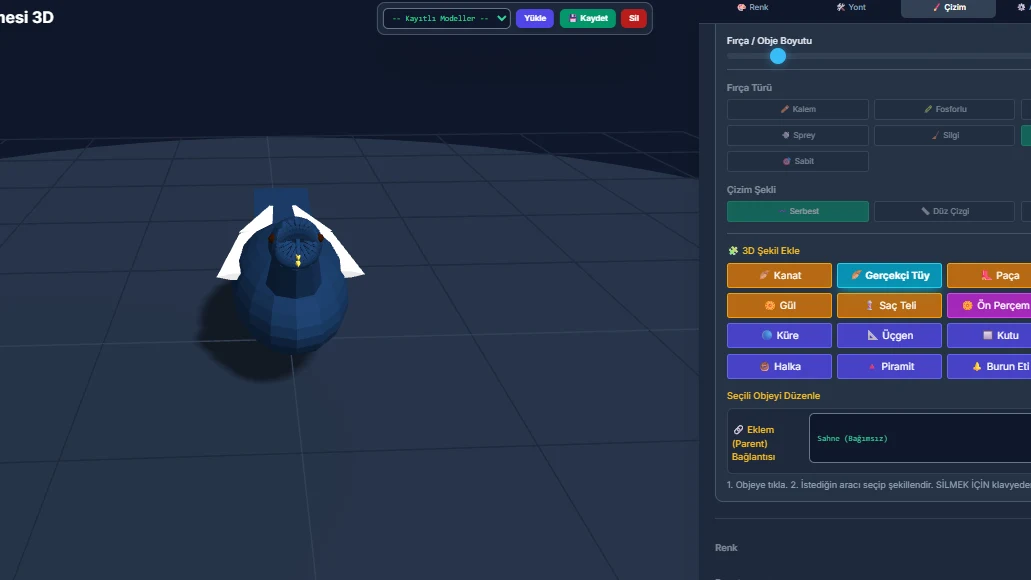The width and height of the screenshot is (1031, 580).
Task: Open the Sahne (Bağımsız) parent dropdown
Action: (x=920, y=438)
